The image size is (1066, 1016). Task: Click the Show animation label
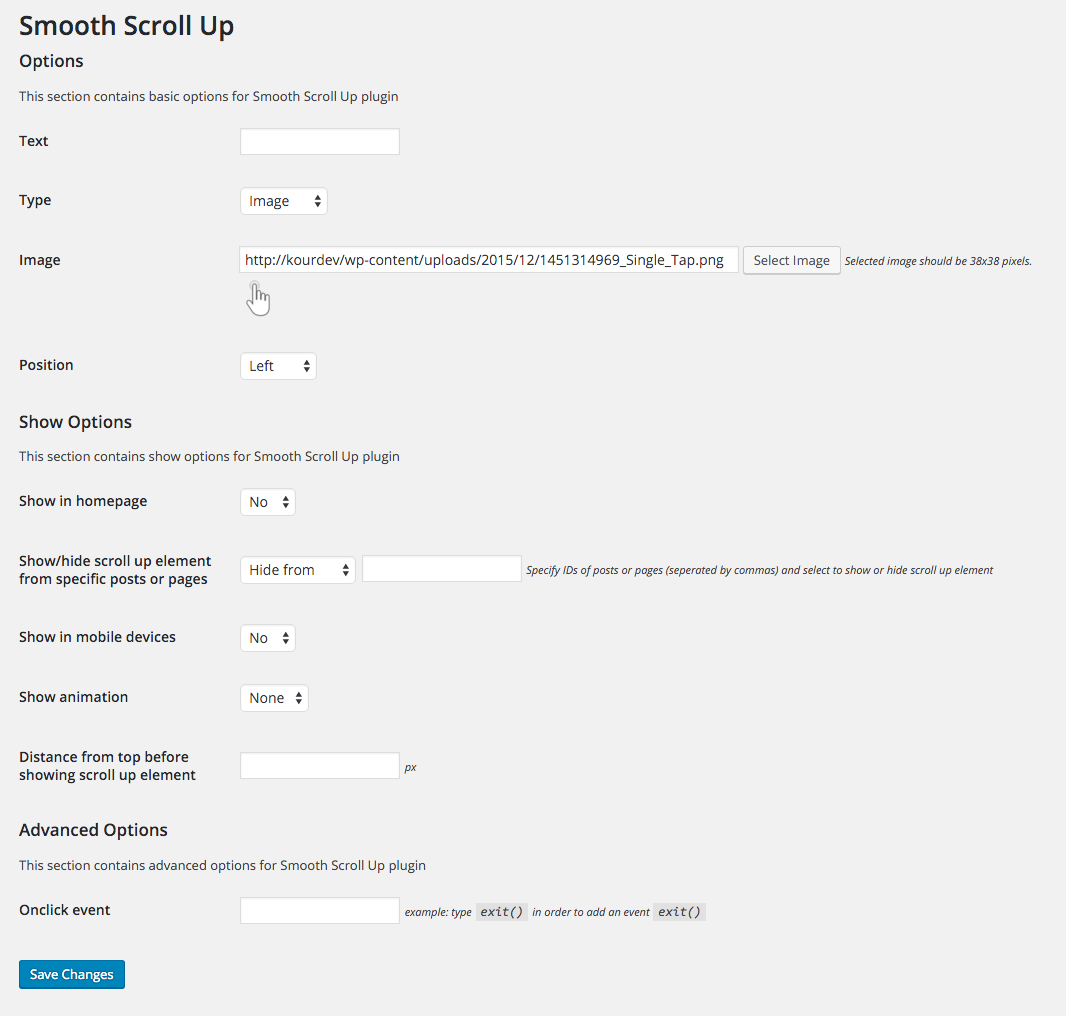[74, 697]
